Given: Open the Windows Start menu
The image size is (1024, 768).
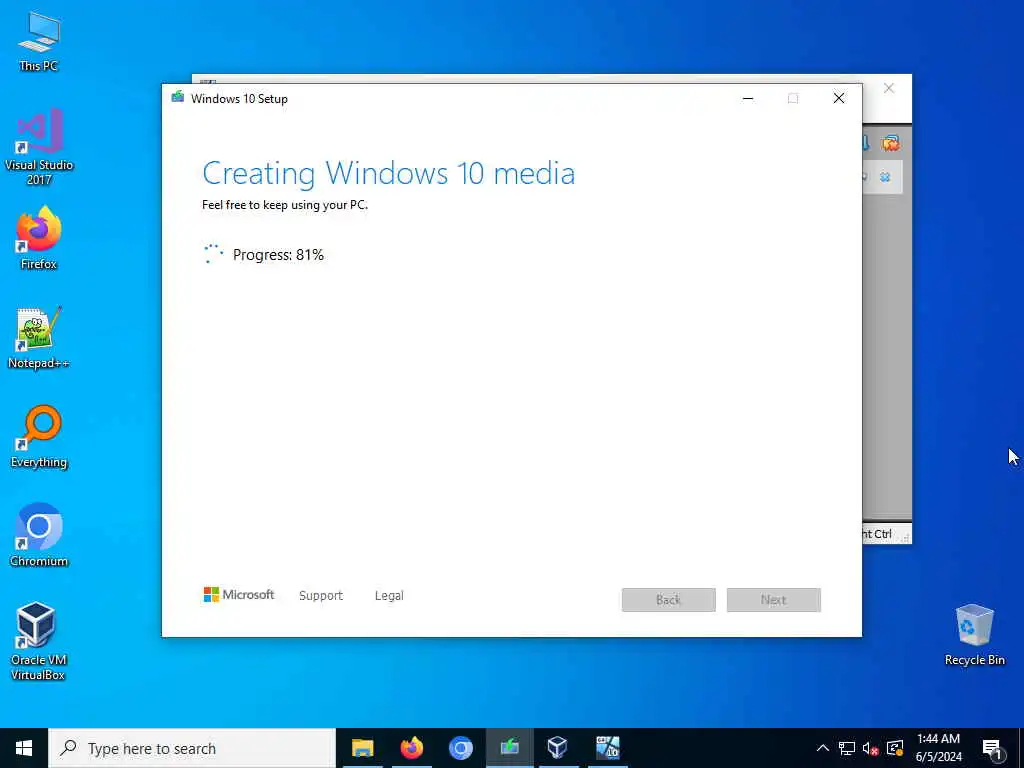Looking at the screenshot, I should [24, 748].
